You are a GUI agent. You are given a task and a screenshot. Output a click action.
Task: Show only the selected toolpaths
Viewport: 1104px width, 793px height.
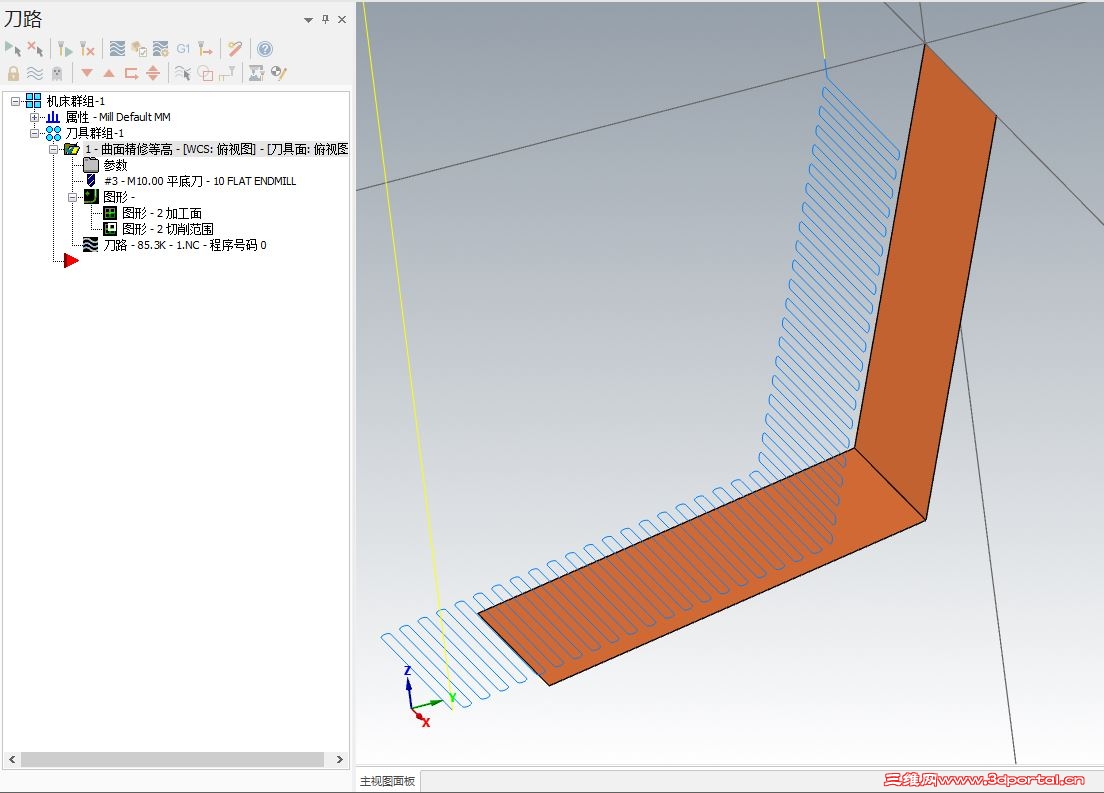183,73
